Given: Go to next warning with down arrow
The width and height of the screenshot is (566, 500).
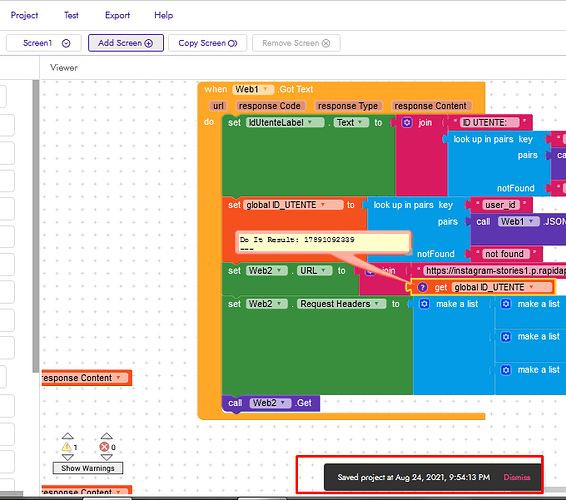Looking at the screenshot, I should 68,457.
